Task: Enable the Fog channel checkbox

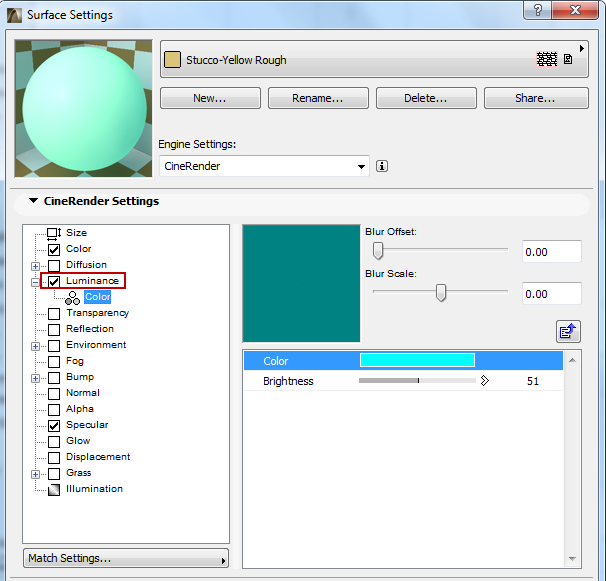Action: pyautogui.click(x=54, y=361)
